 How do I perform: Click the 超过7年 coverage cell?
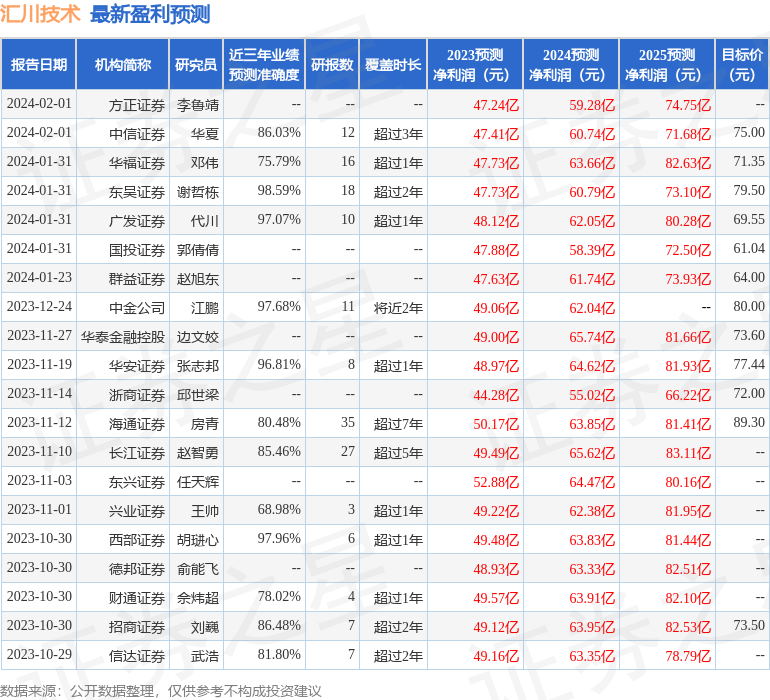coord(398,423)
